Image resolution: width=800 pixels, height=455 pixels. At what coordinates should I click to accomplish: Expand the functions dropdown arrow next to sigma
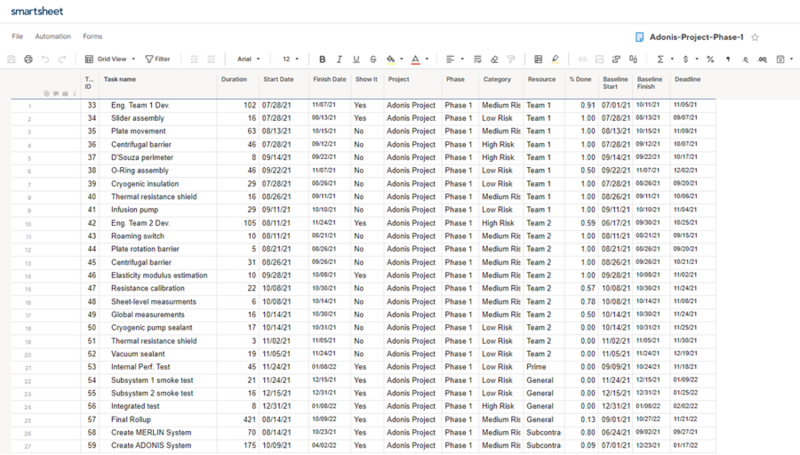point(672,59)
